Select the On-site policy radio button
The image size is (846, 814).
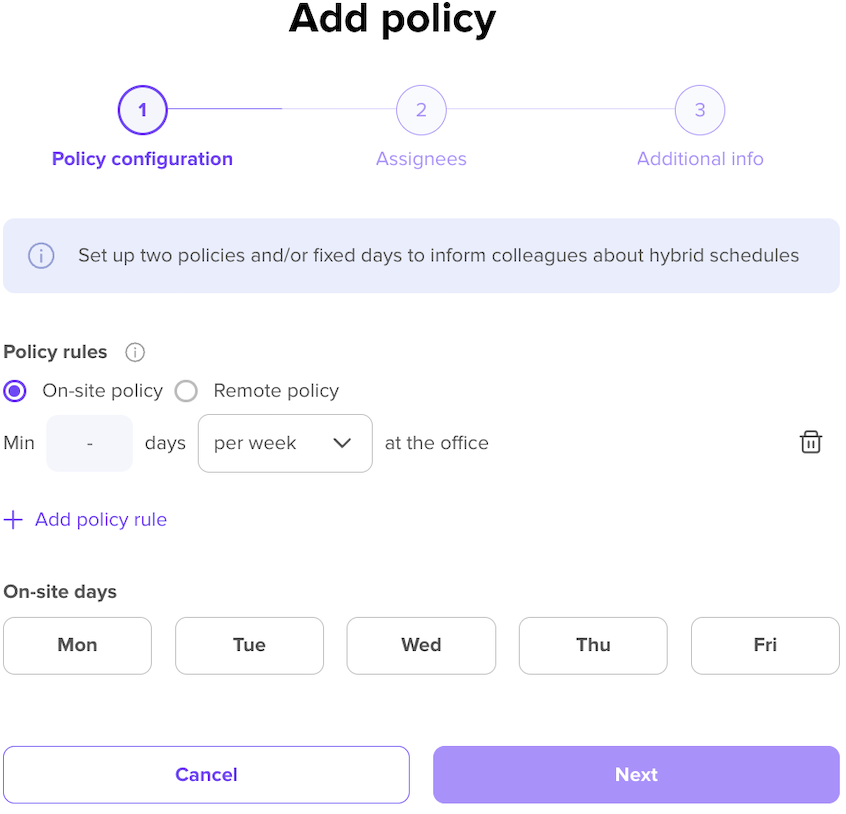point(15,391)
